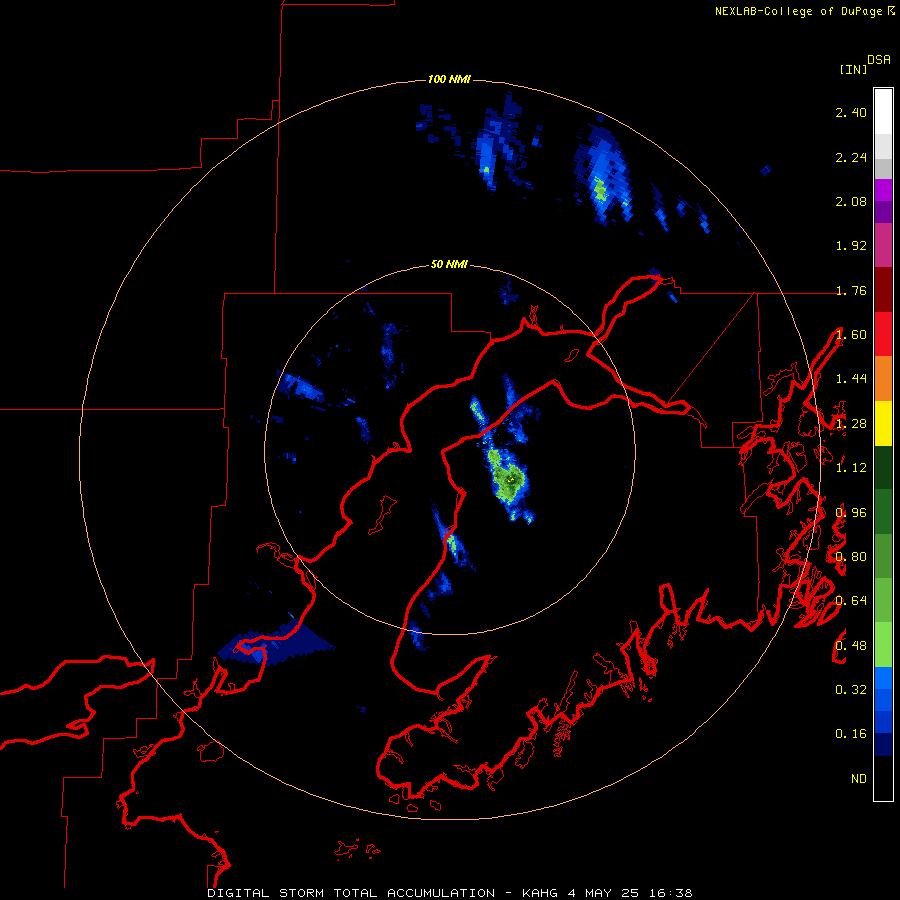Click the orange legend swatch
Viewport: 900px width, 900px height.
(x=883, y=379)
